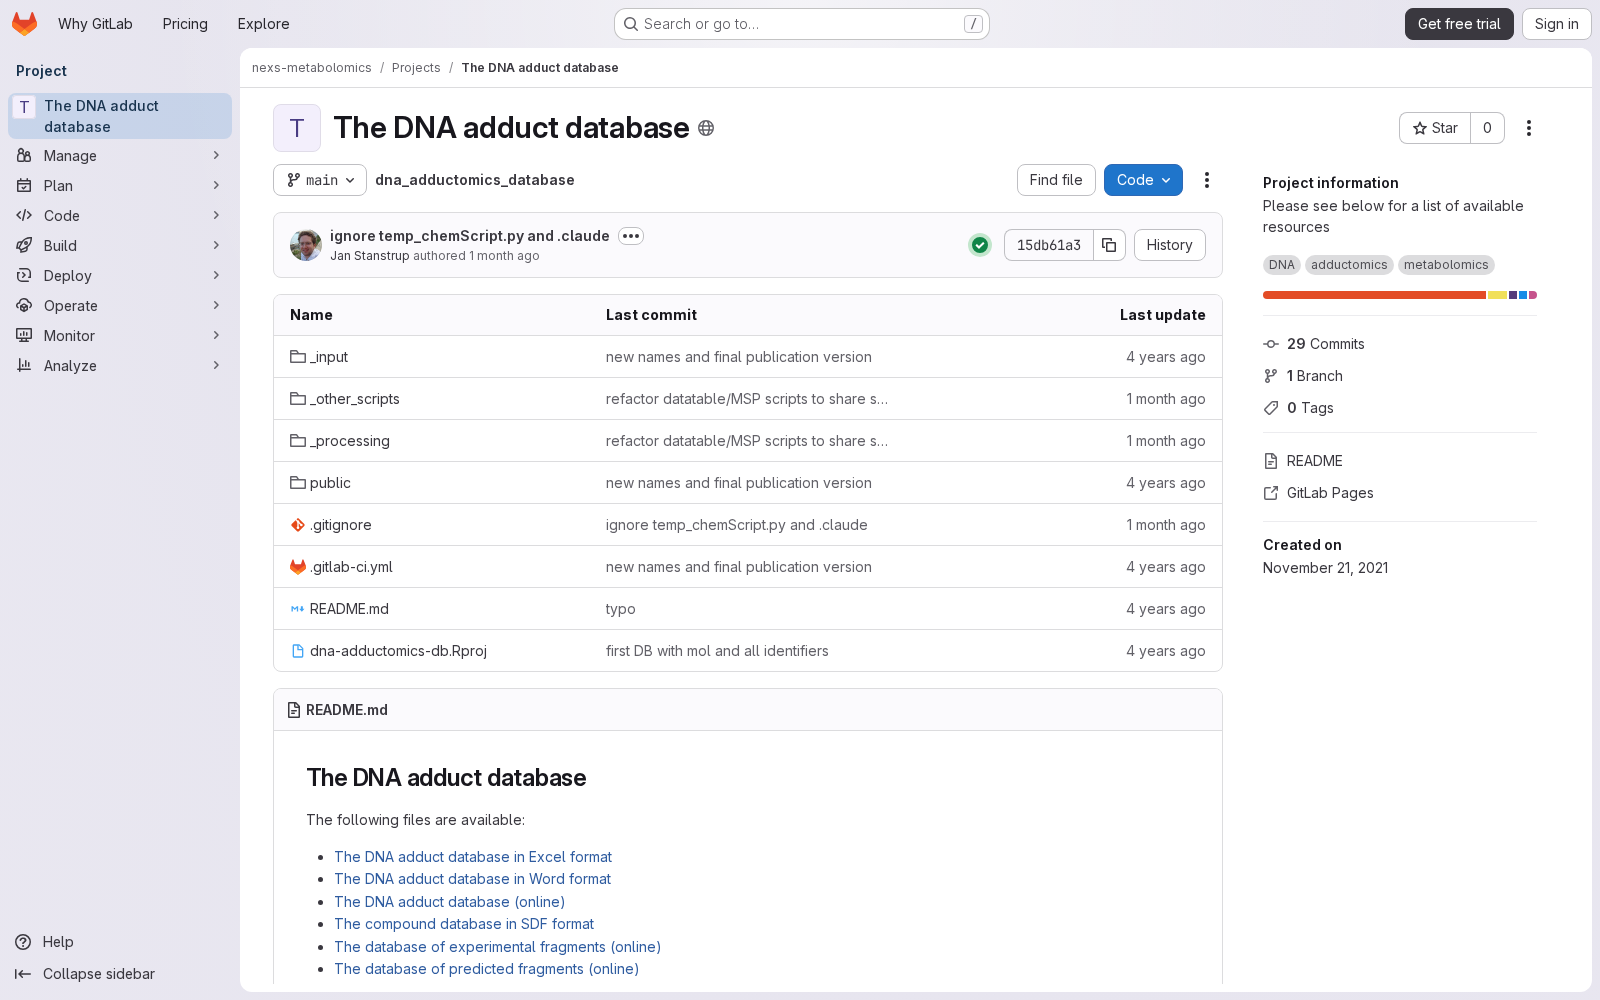Expand the Monitor section chevron
Image resolution: width=1600 pixels, height=1000 pixels.
216,336
